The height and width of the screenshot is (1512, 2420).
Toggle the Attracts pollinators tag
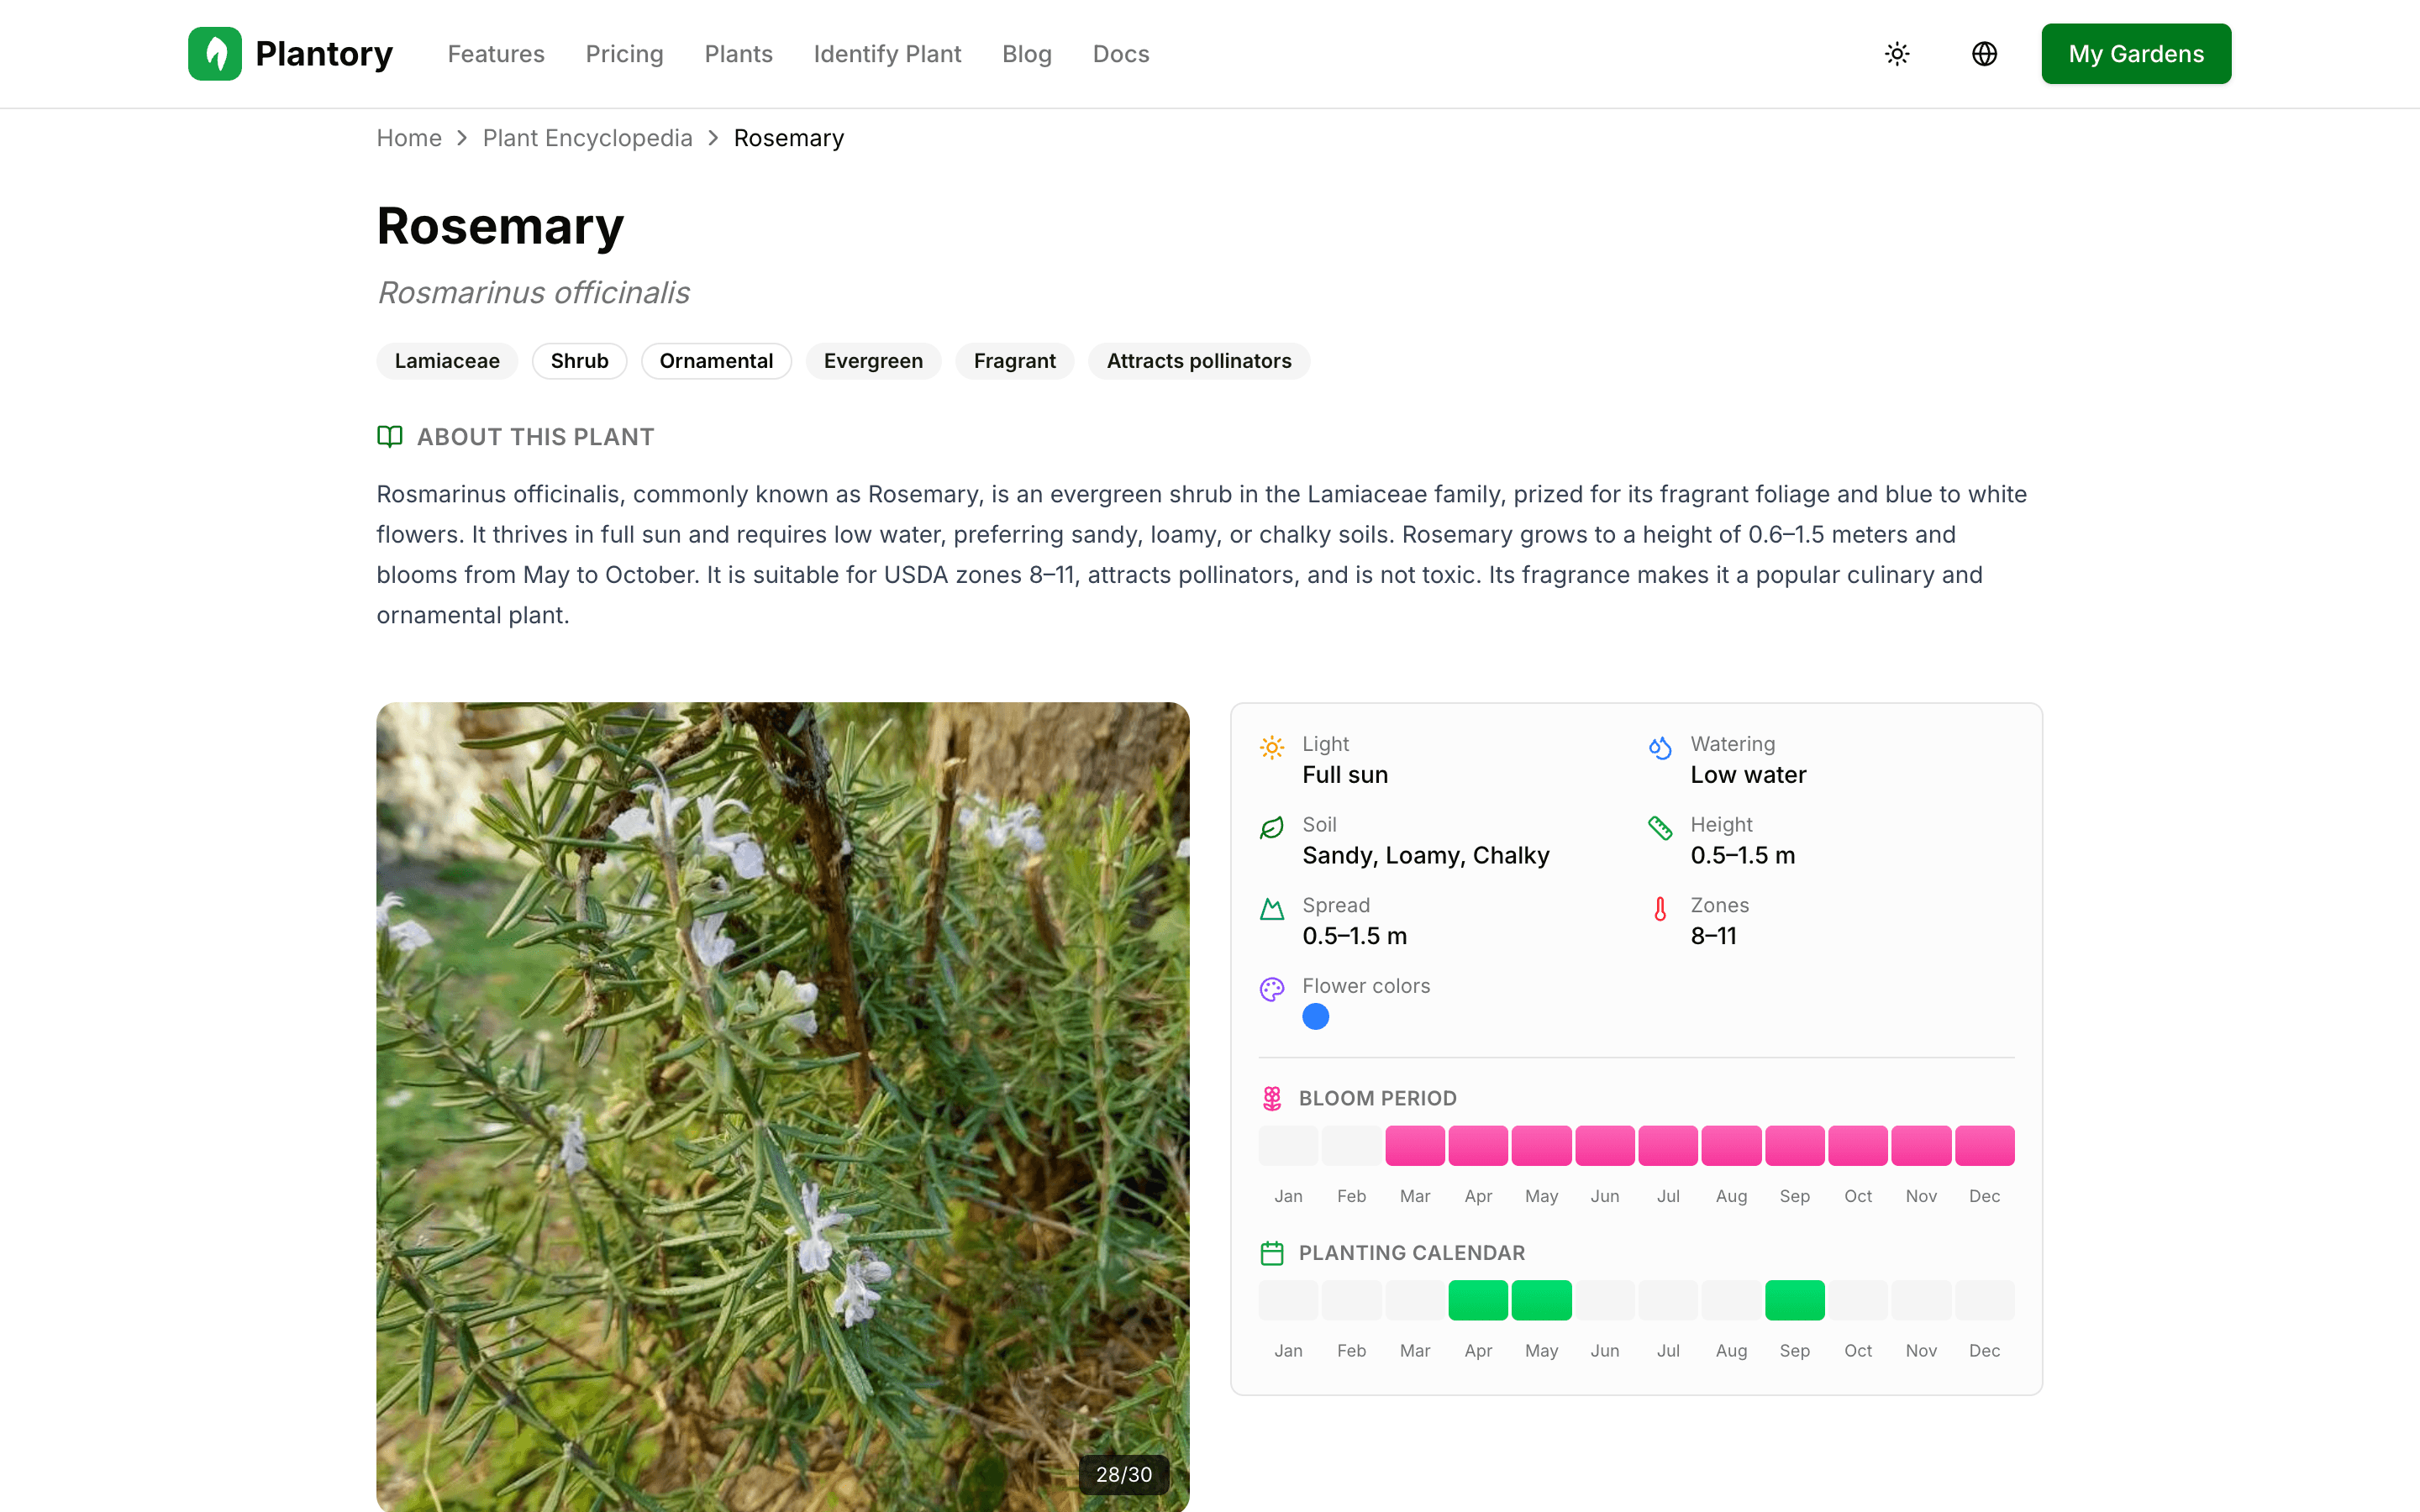click(1198, 361)
